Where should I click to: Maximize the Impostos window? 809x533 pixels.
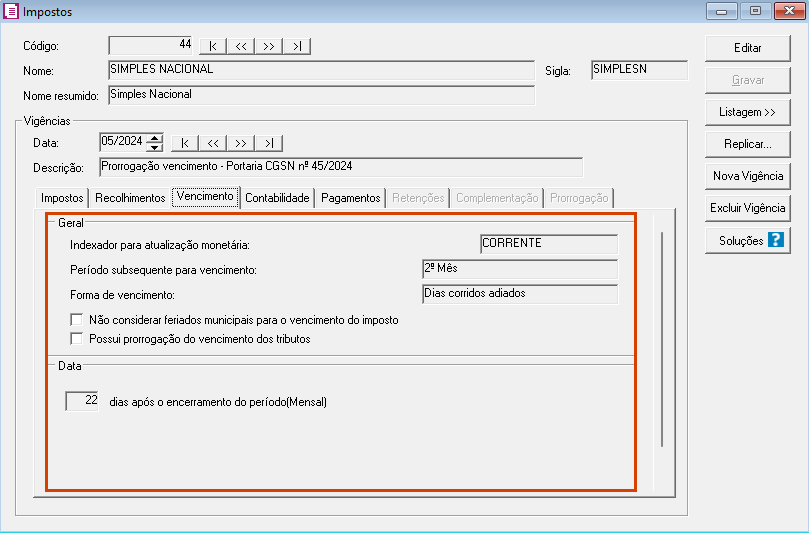tap(755, 11)
